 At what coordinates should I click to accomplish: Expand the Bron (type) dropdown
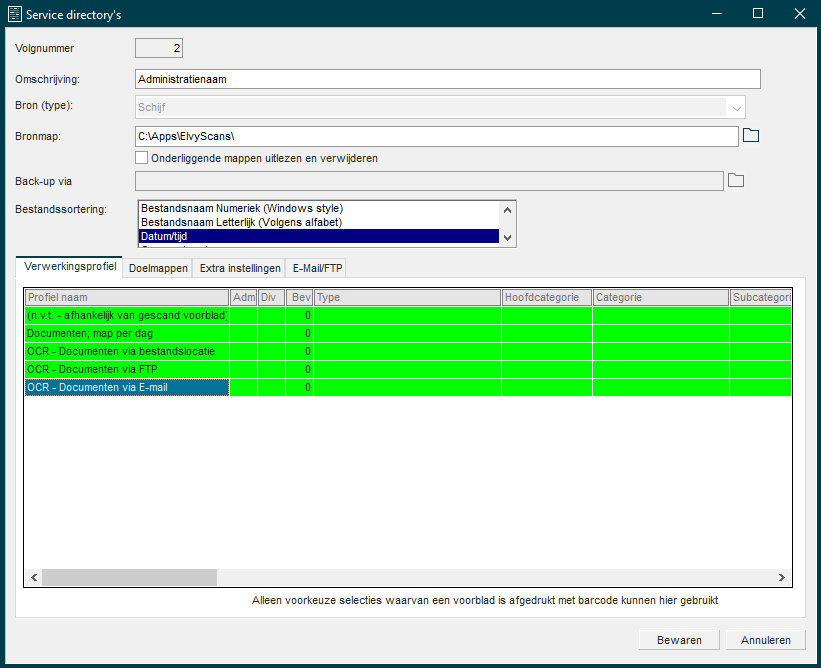(x=736, y=107)
